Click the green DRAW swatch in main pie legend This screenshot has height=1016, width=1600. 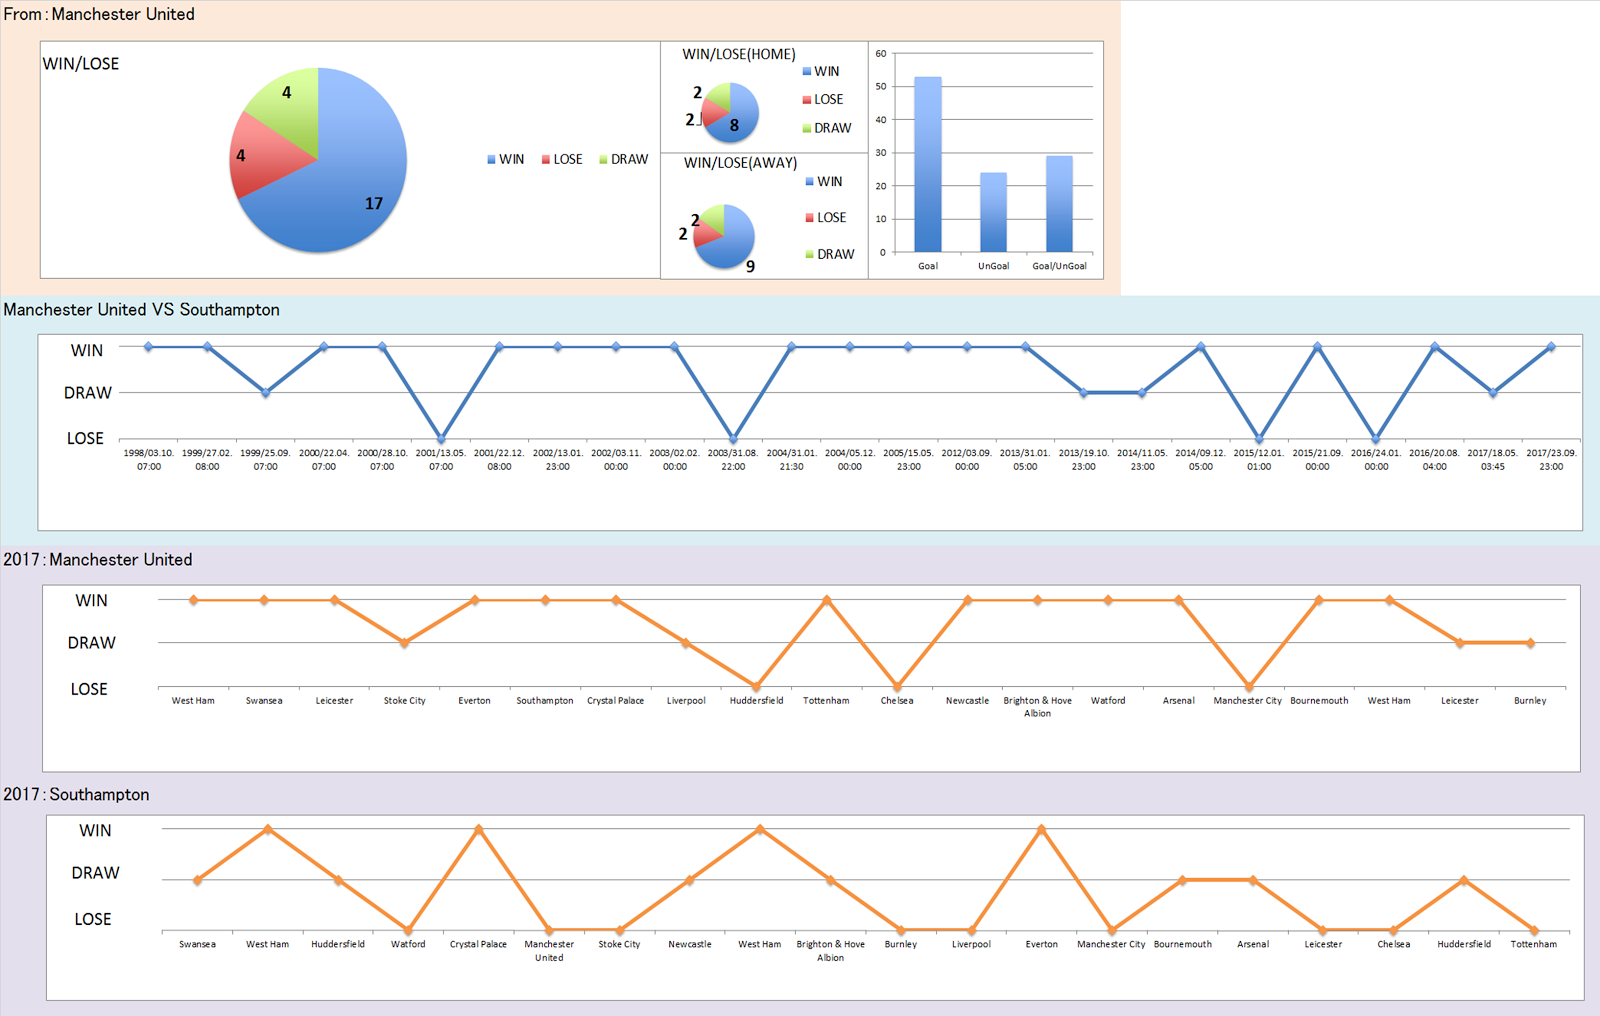pyautogui.click(x=603, y=160)
